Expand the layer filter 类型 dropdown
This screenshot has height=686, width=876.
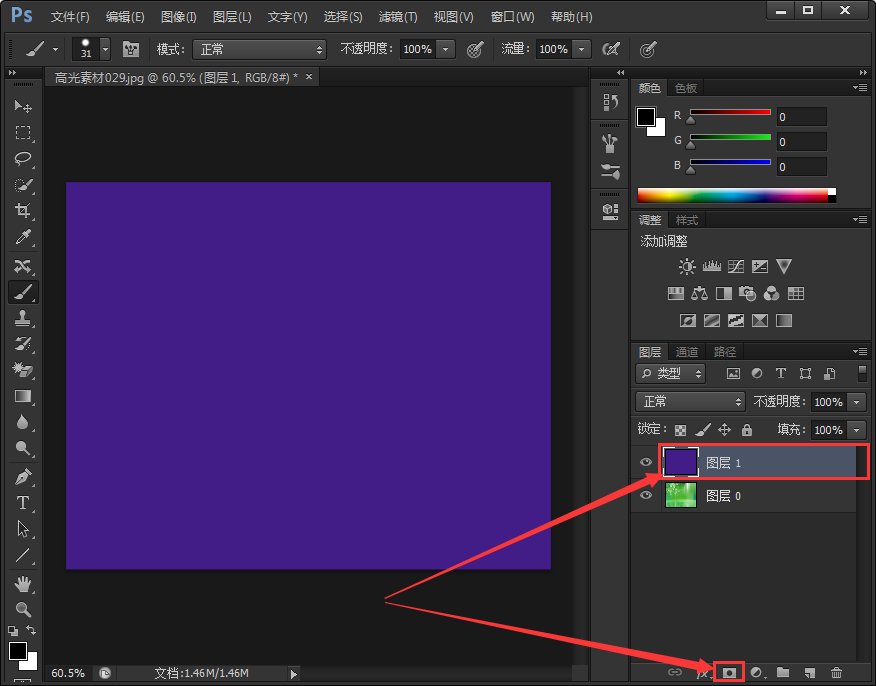(671, 373)
